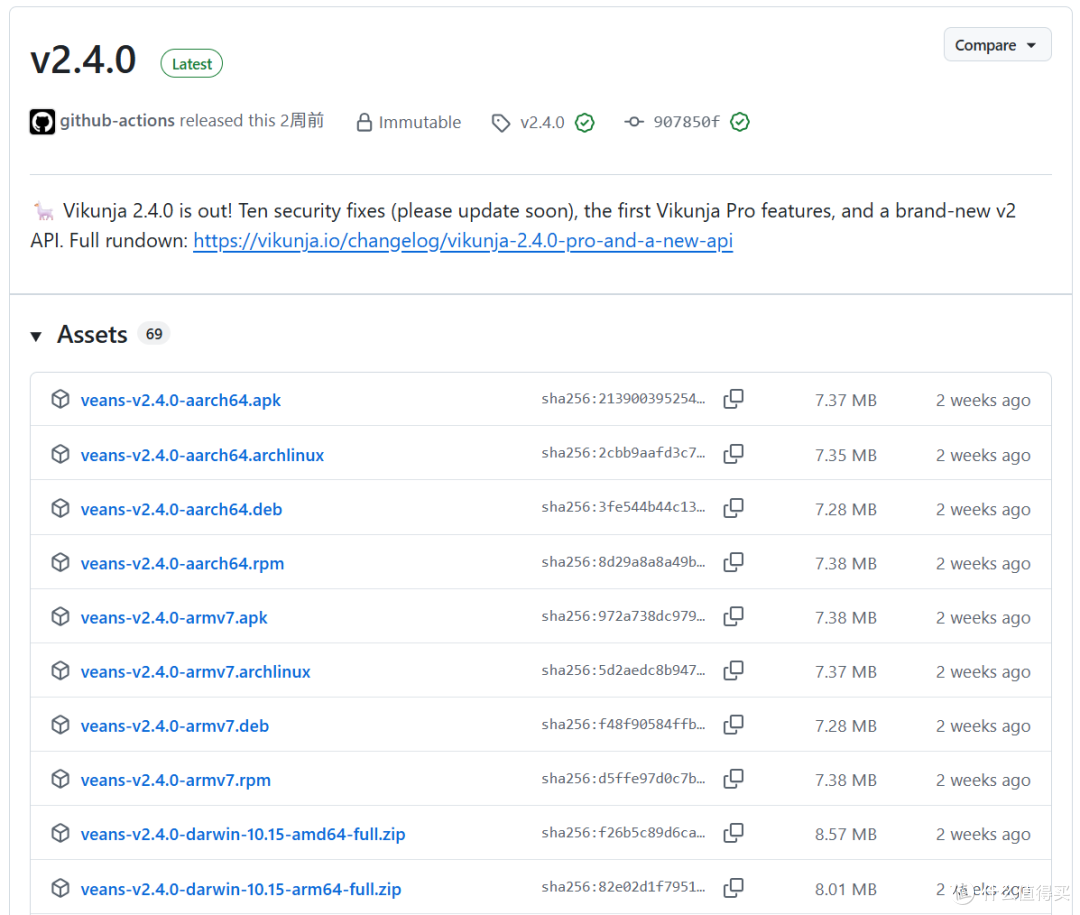
Task: Download veans-v2.4.0-aarch64.archlinux
Action: tap(202, 455)
